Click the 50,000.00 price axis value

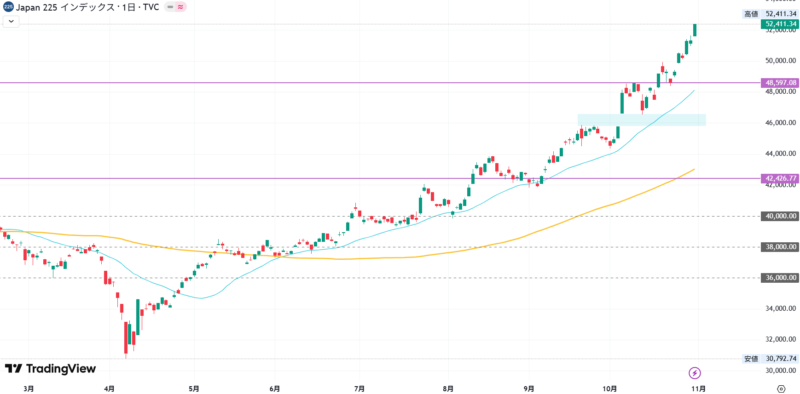[781, 61]
